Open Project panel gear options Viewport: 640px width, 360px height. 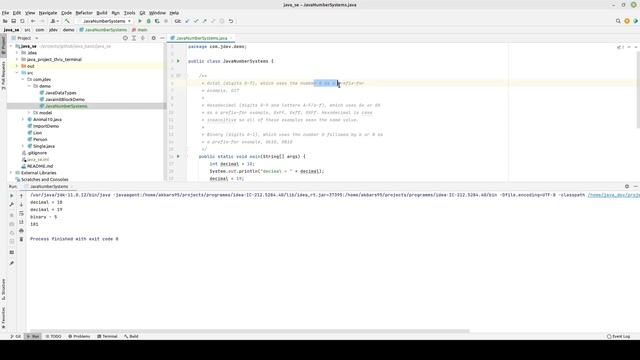click(153, 38)
